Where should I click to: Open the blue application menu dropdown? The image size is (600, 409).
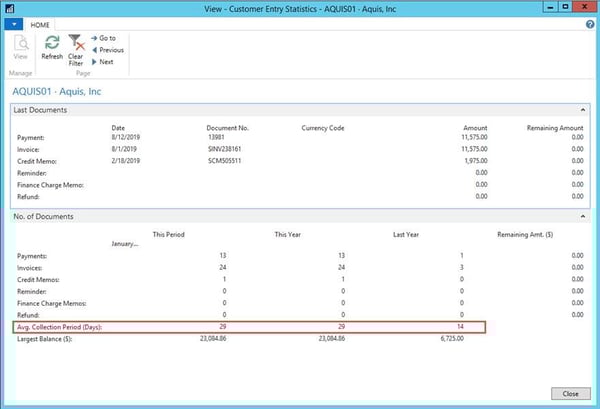click(x=14, y=24)
